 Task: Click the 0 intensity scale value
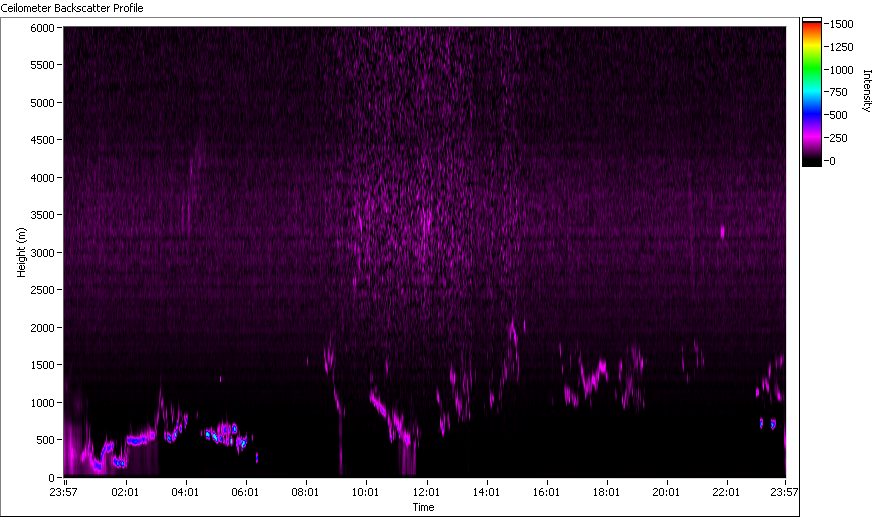[833, 161]
